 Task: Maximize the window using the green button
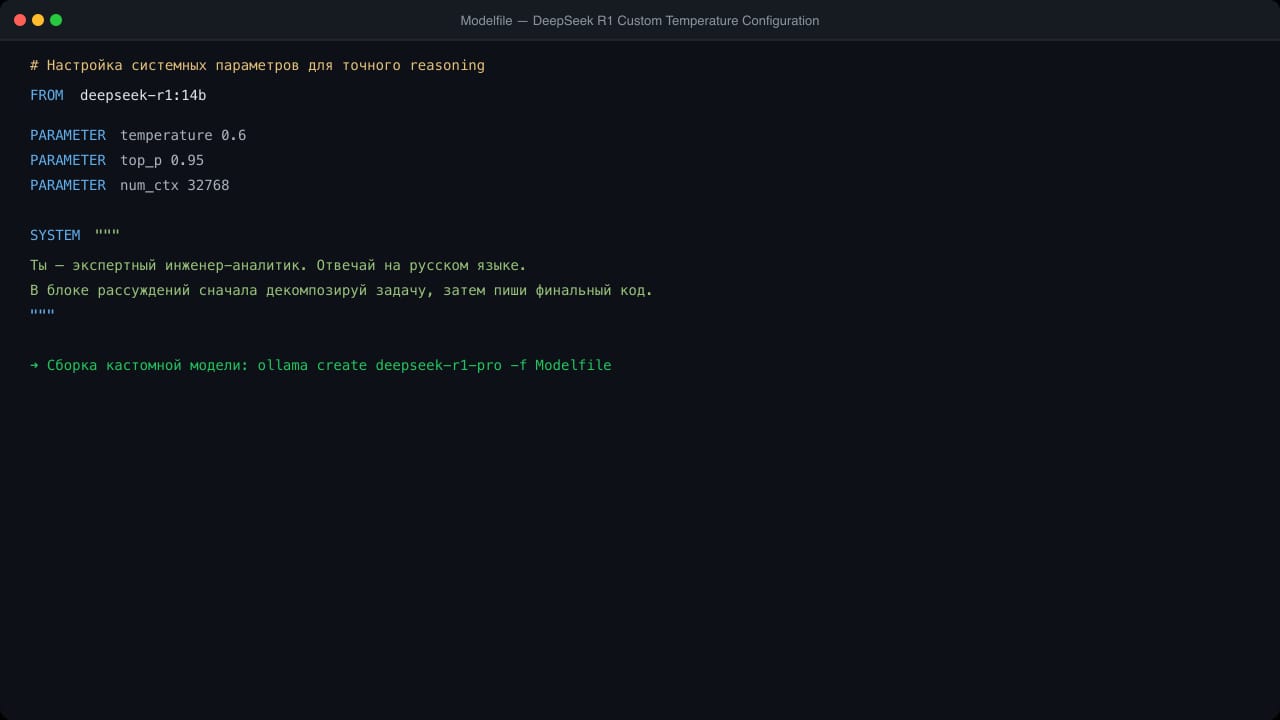point(56,20)
